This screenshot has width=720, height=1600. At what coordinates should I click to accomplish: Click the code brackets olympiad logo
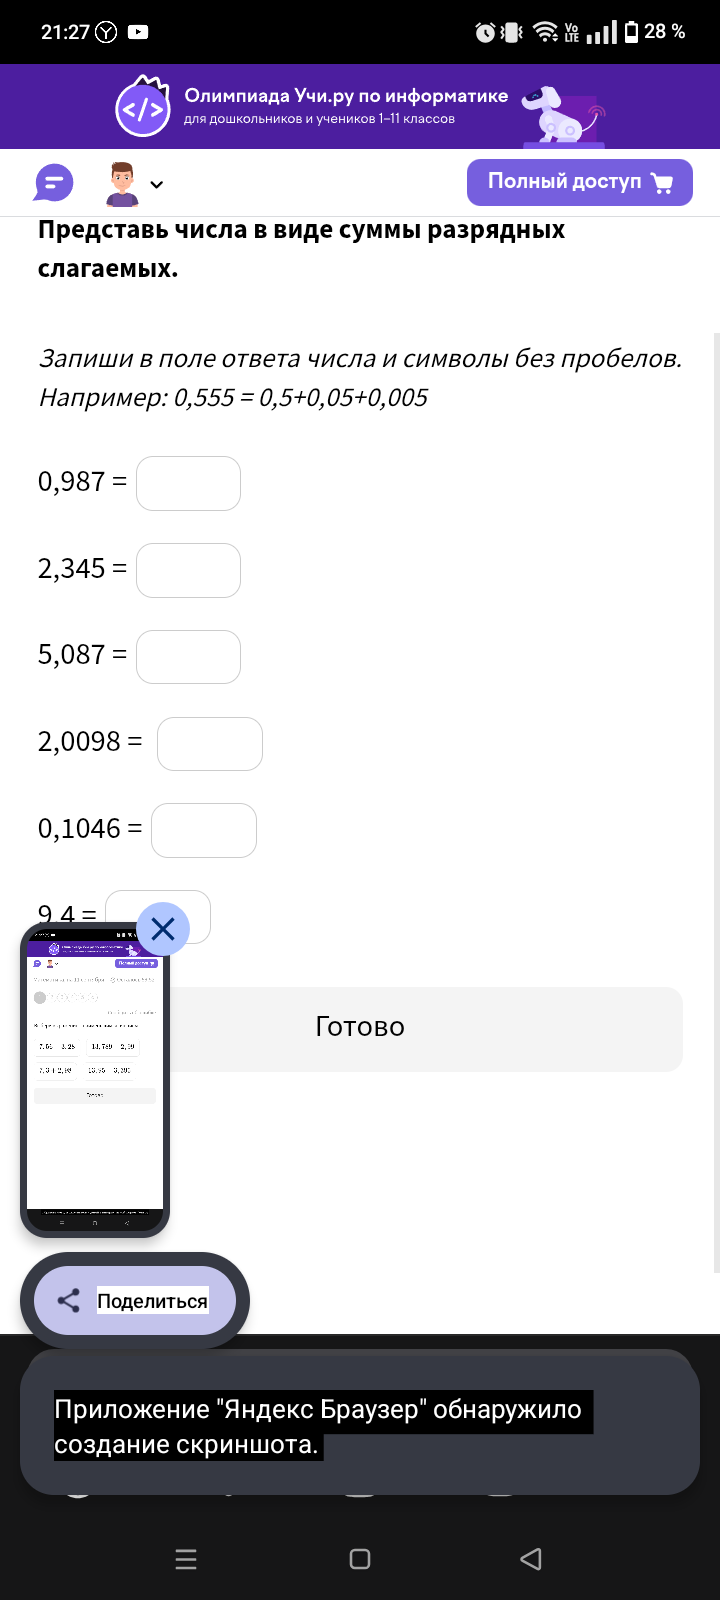143,107
